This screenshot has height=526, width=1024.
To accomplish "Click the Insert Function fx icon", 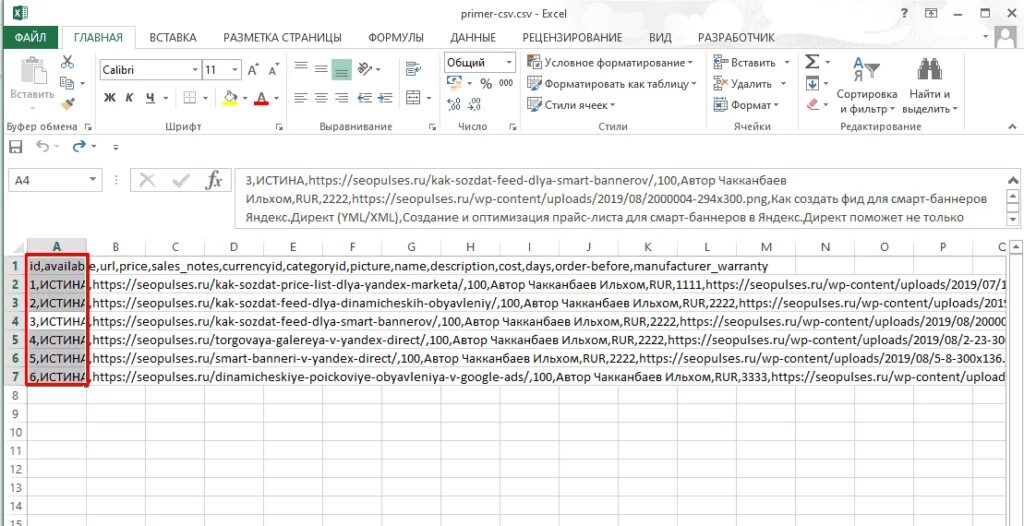I will (214, 180).
